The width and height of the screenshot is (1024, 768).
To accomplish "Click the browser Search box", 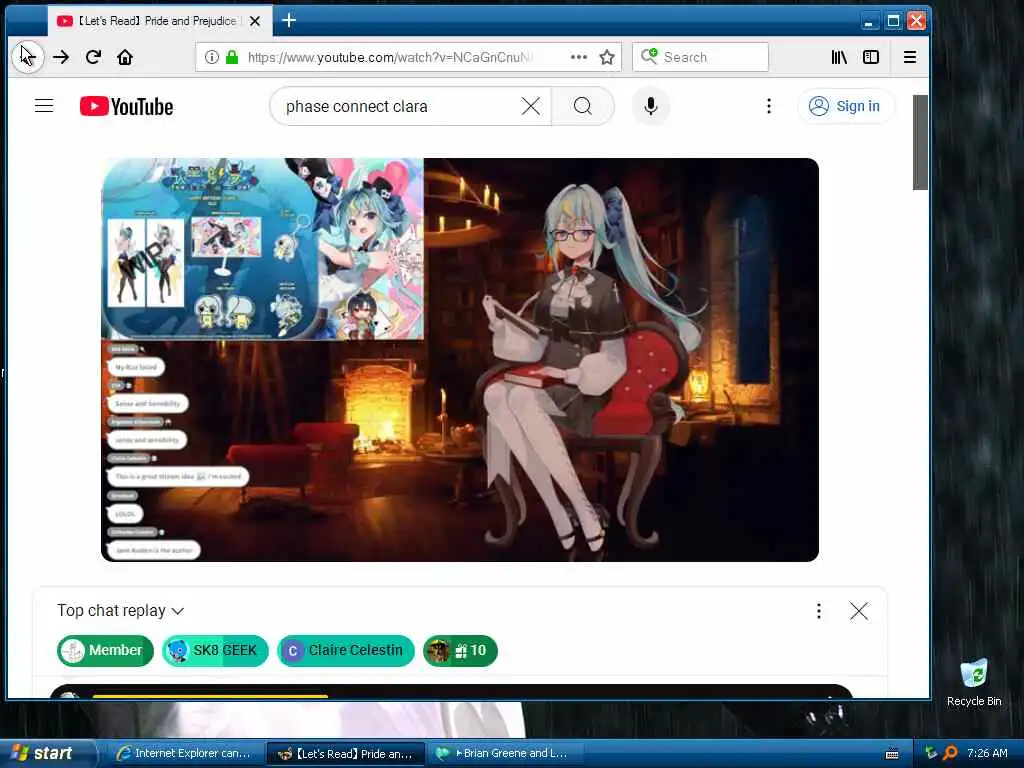I will (x=700, y=57).
